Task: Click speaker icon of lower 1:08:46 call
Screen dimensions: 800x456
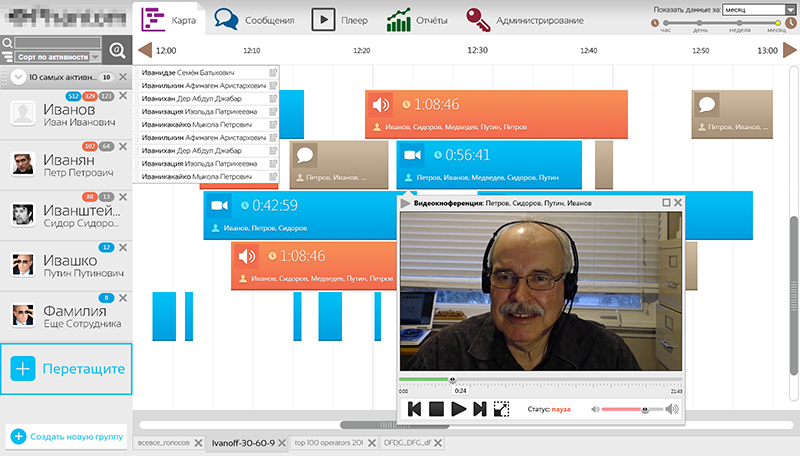Action: pos(247,256)
